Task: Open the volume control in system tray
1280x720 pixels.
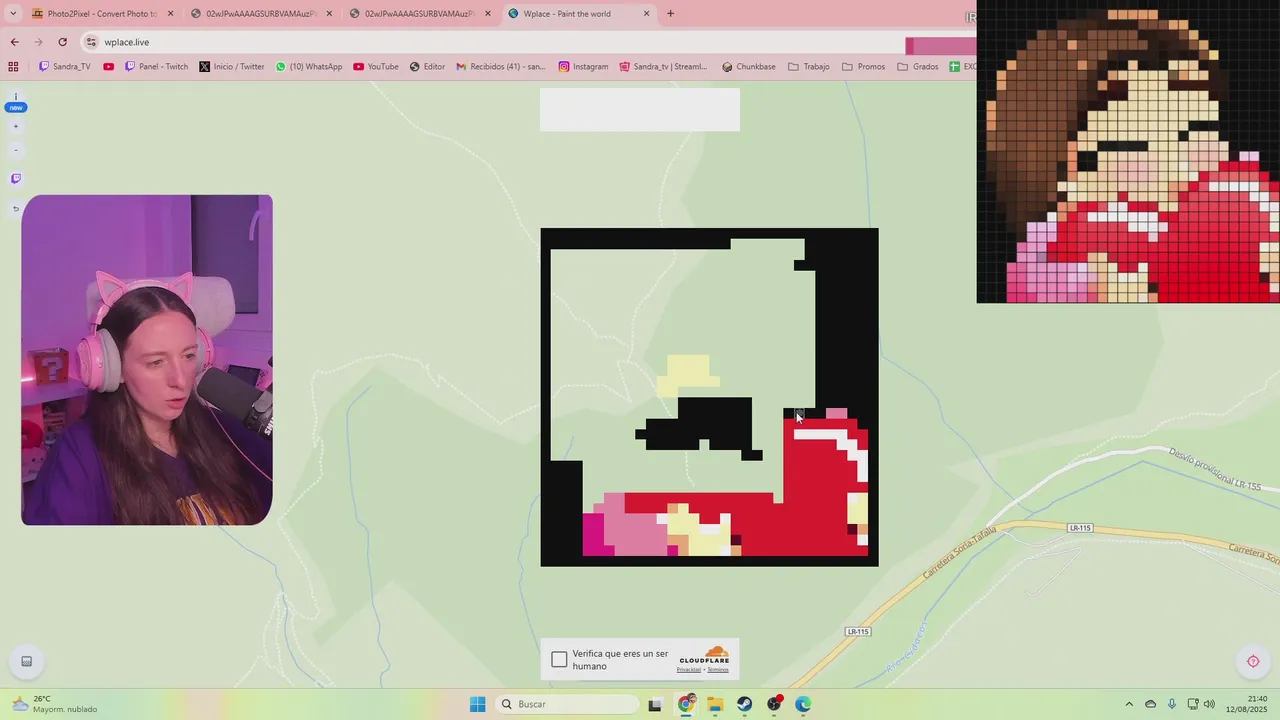Action: 1209,704
